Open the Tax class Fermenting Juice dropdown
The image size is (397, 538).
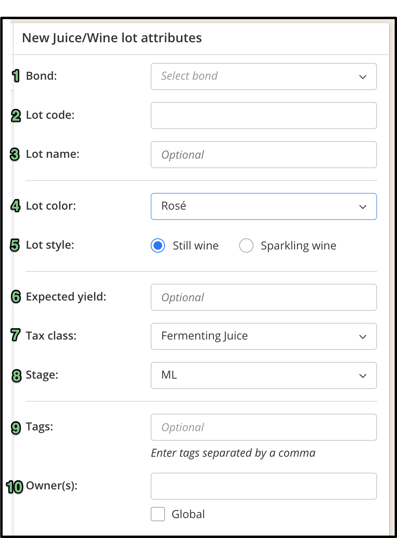[x=264, y=336]
